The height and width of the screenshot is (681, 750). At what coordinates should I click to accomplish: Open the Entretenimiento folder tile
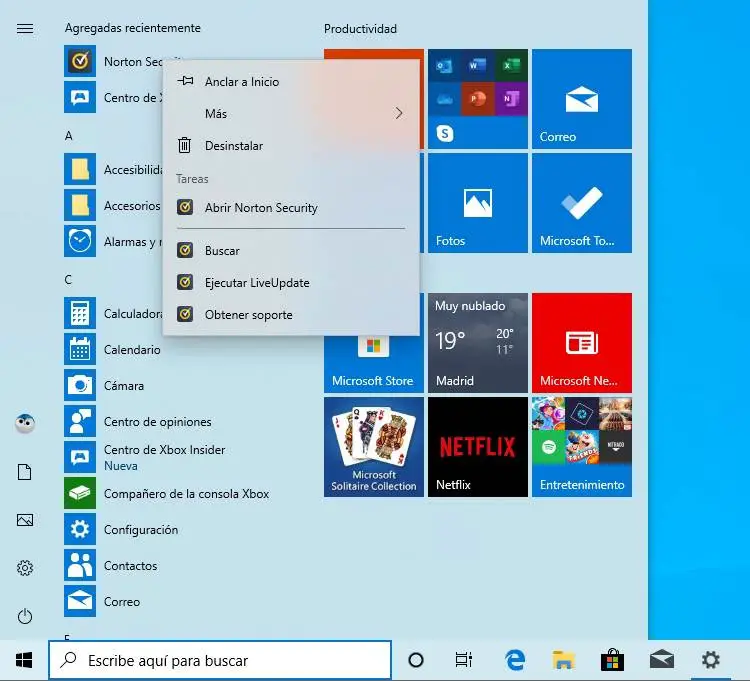coord(582,447)
